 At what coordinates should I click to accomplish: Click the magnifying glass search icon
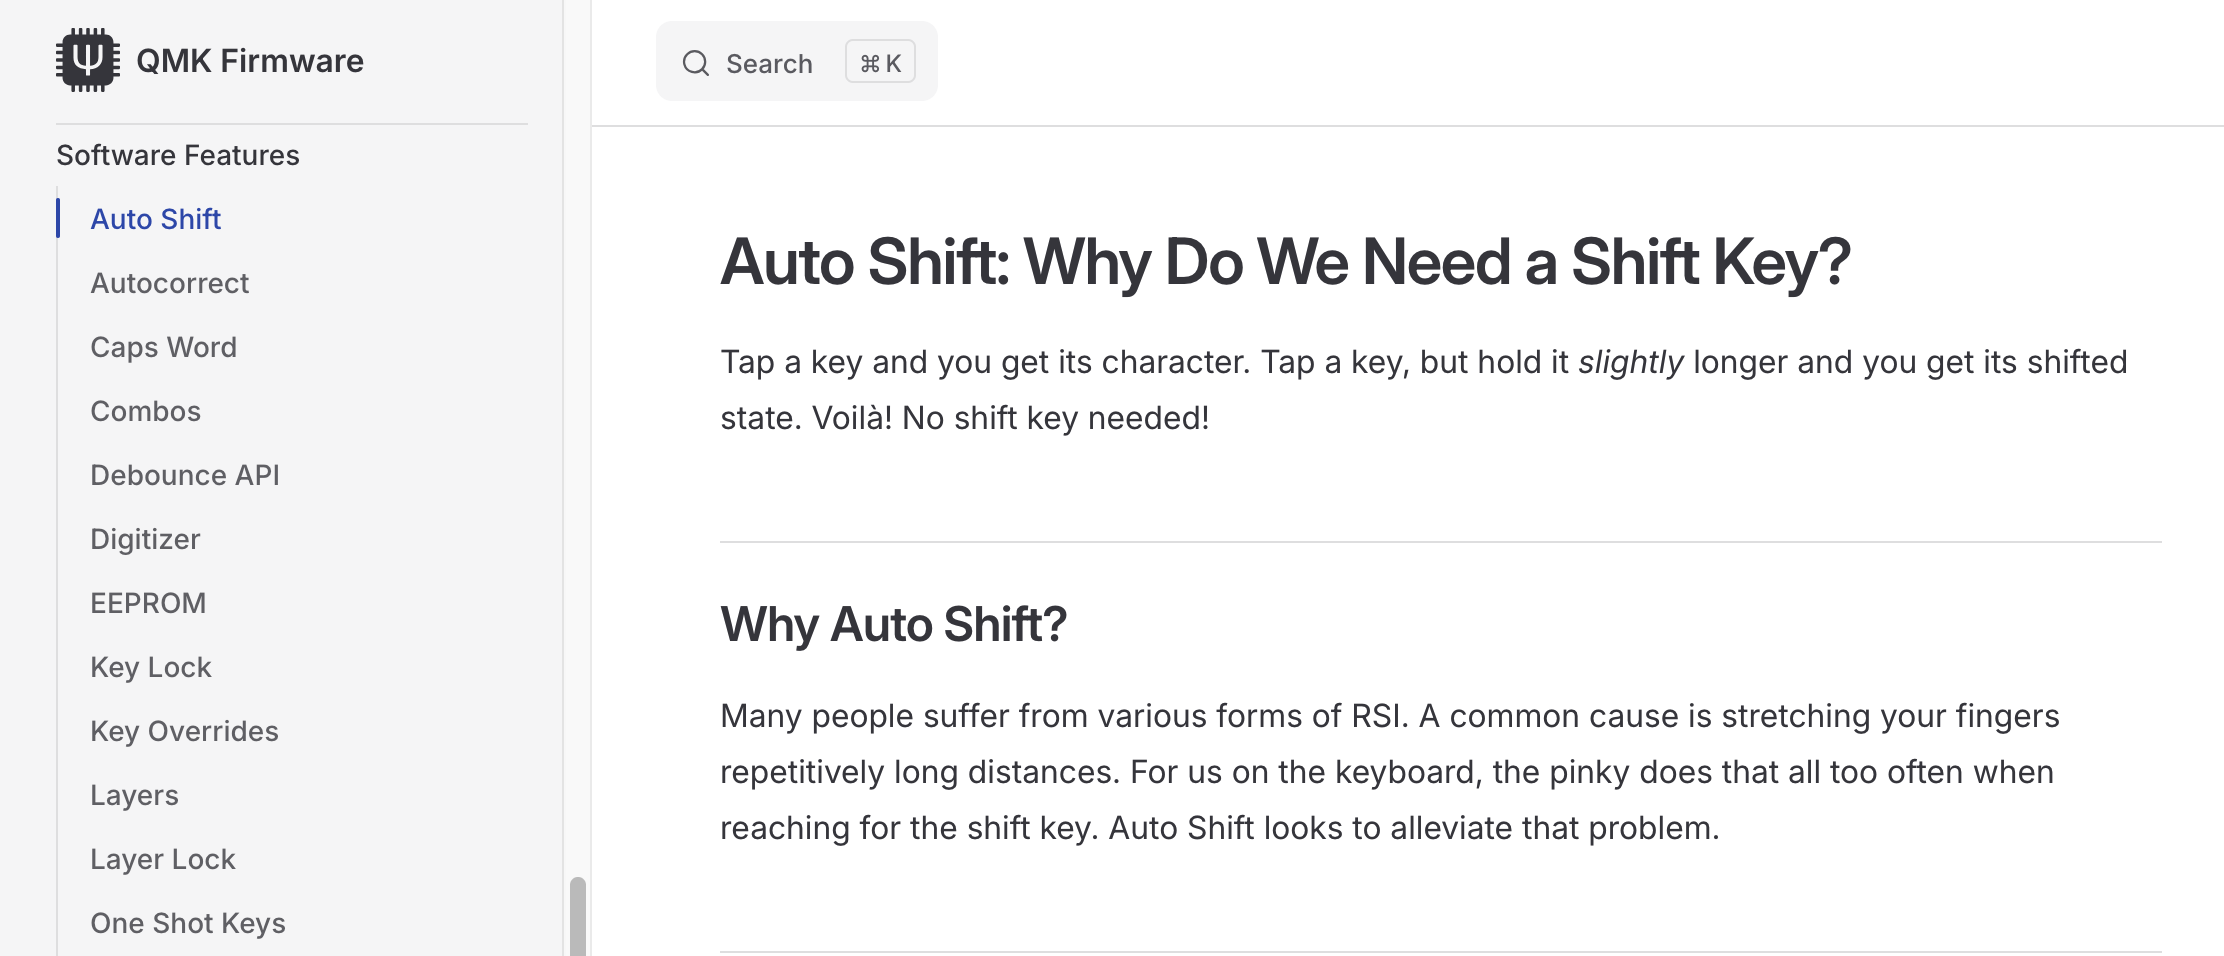point(696,63)
